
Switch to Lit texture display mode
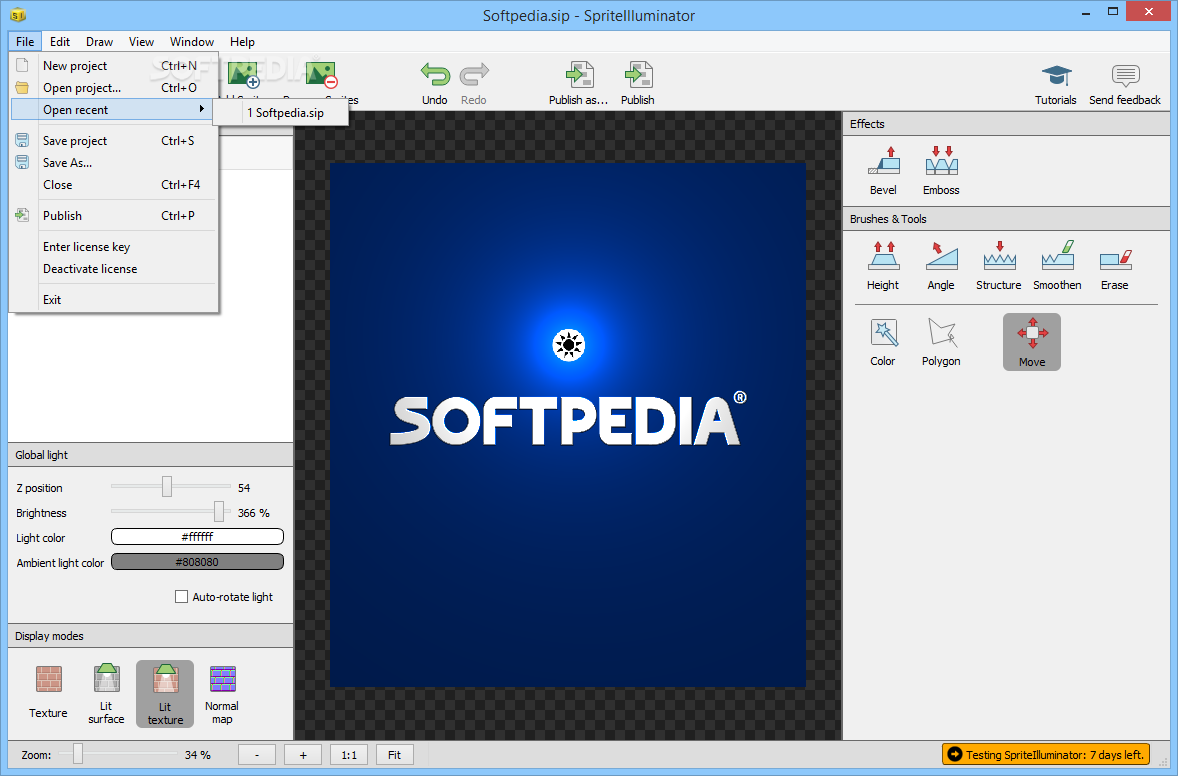coord(165,694)
